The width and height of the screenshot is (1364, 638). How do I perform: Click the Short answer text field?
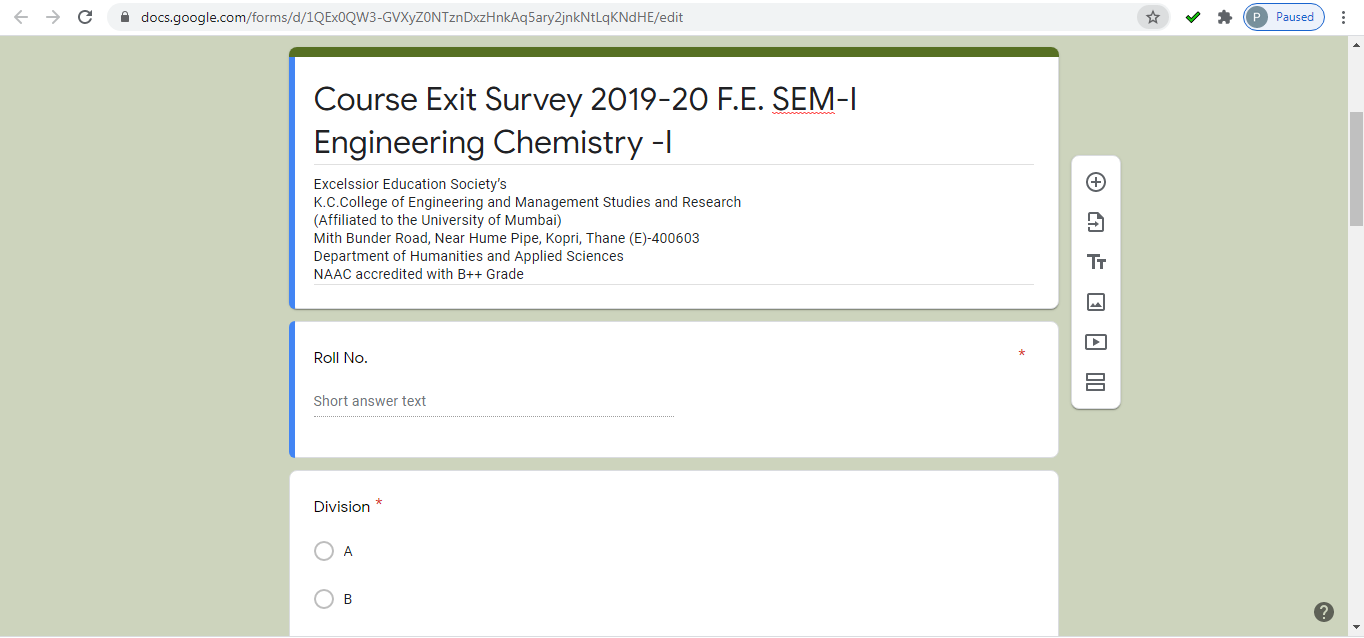coord(493,401)
